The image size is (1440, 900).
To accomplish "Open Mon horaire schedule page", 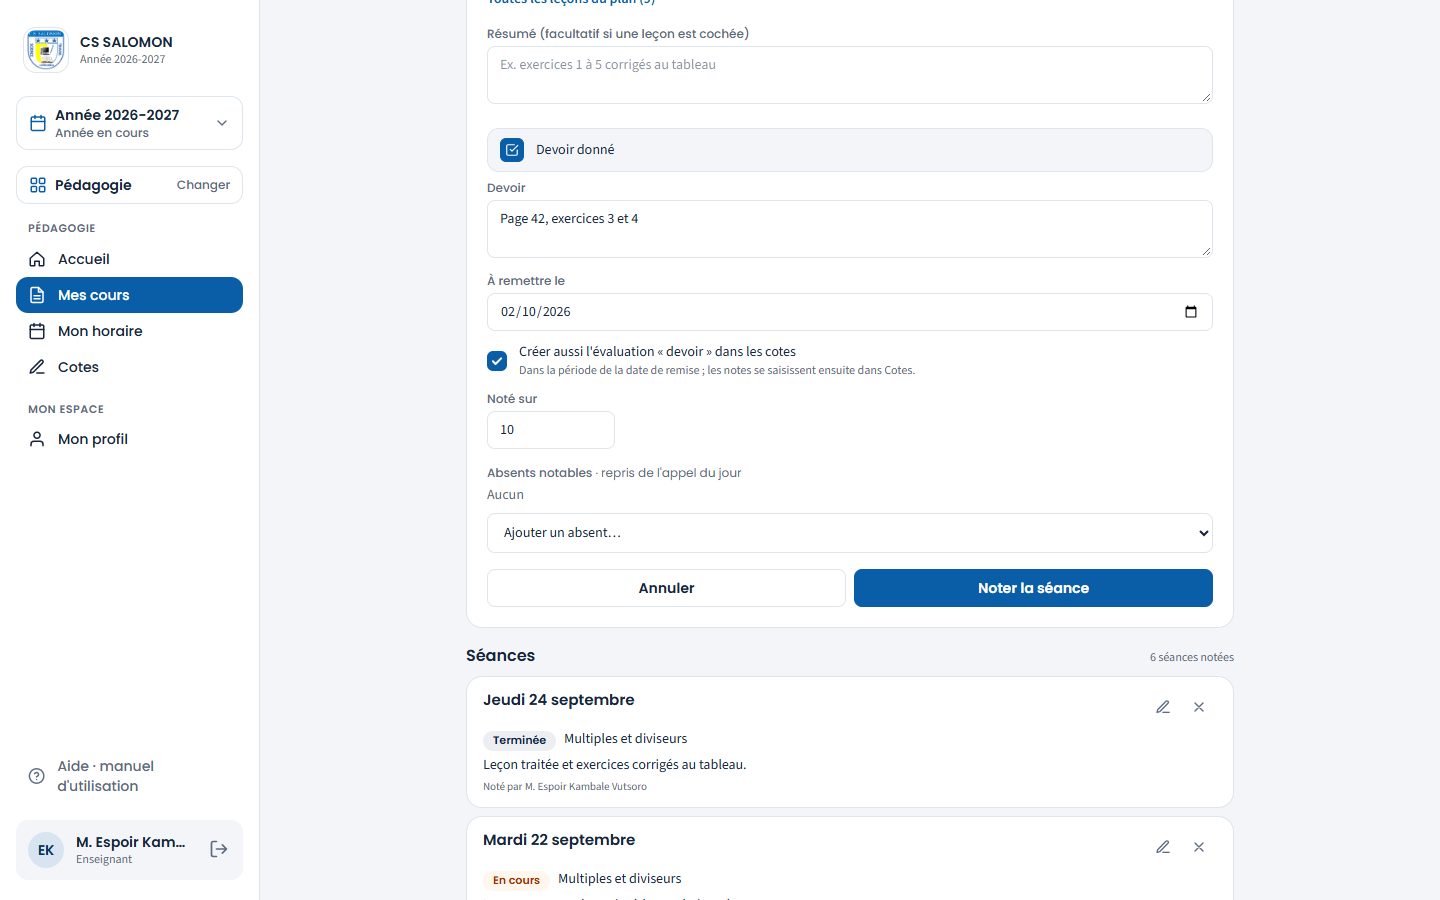I will (x=129, y=331).
